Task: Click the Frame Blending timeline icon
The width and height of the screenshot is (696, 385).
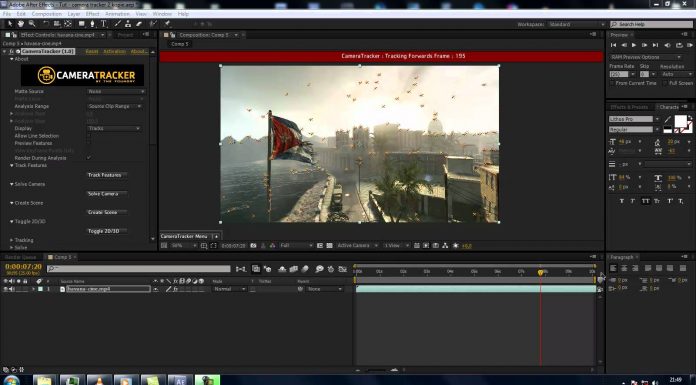Action: pos(293,269)
